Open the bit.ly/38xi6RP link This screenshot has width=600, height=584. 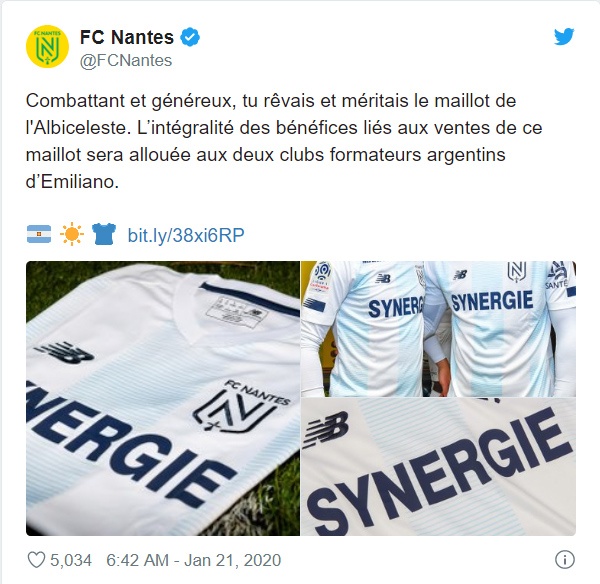click(x=186, y=235)
